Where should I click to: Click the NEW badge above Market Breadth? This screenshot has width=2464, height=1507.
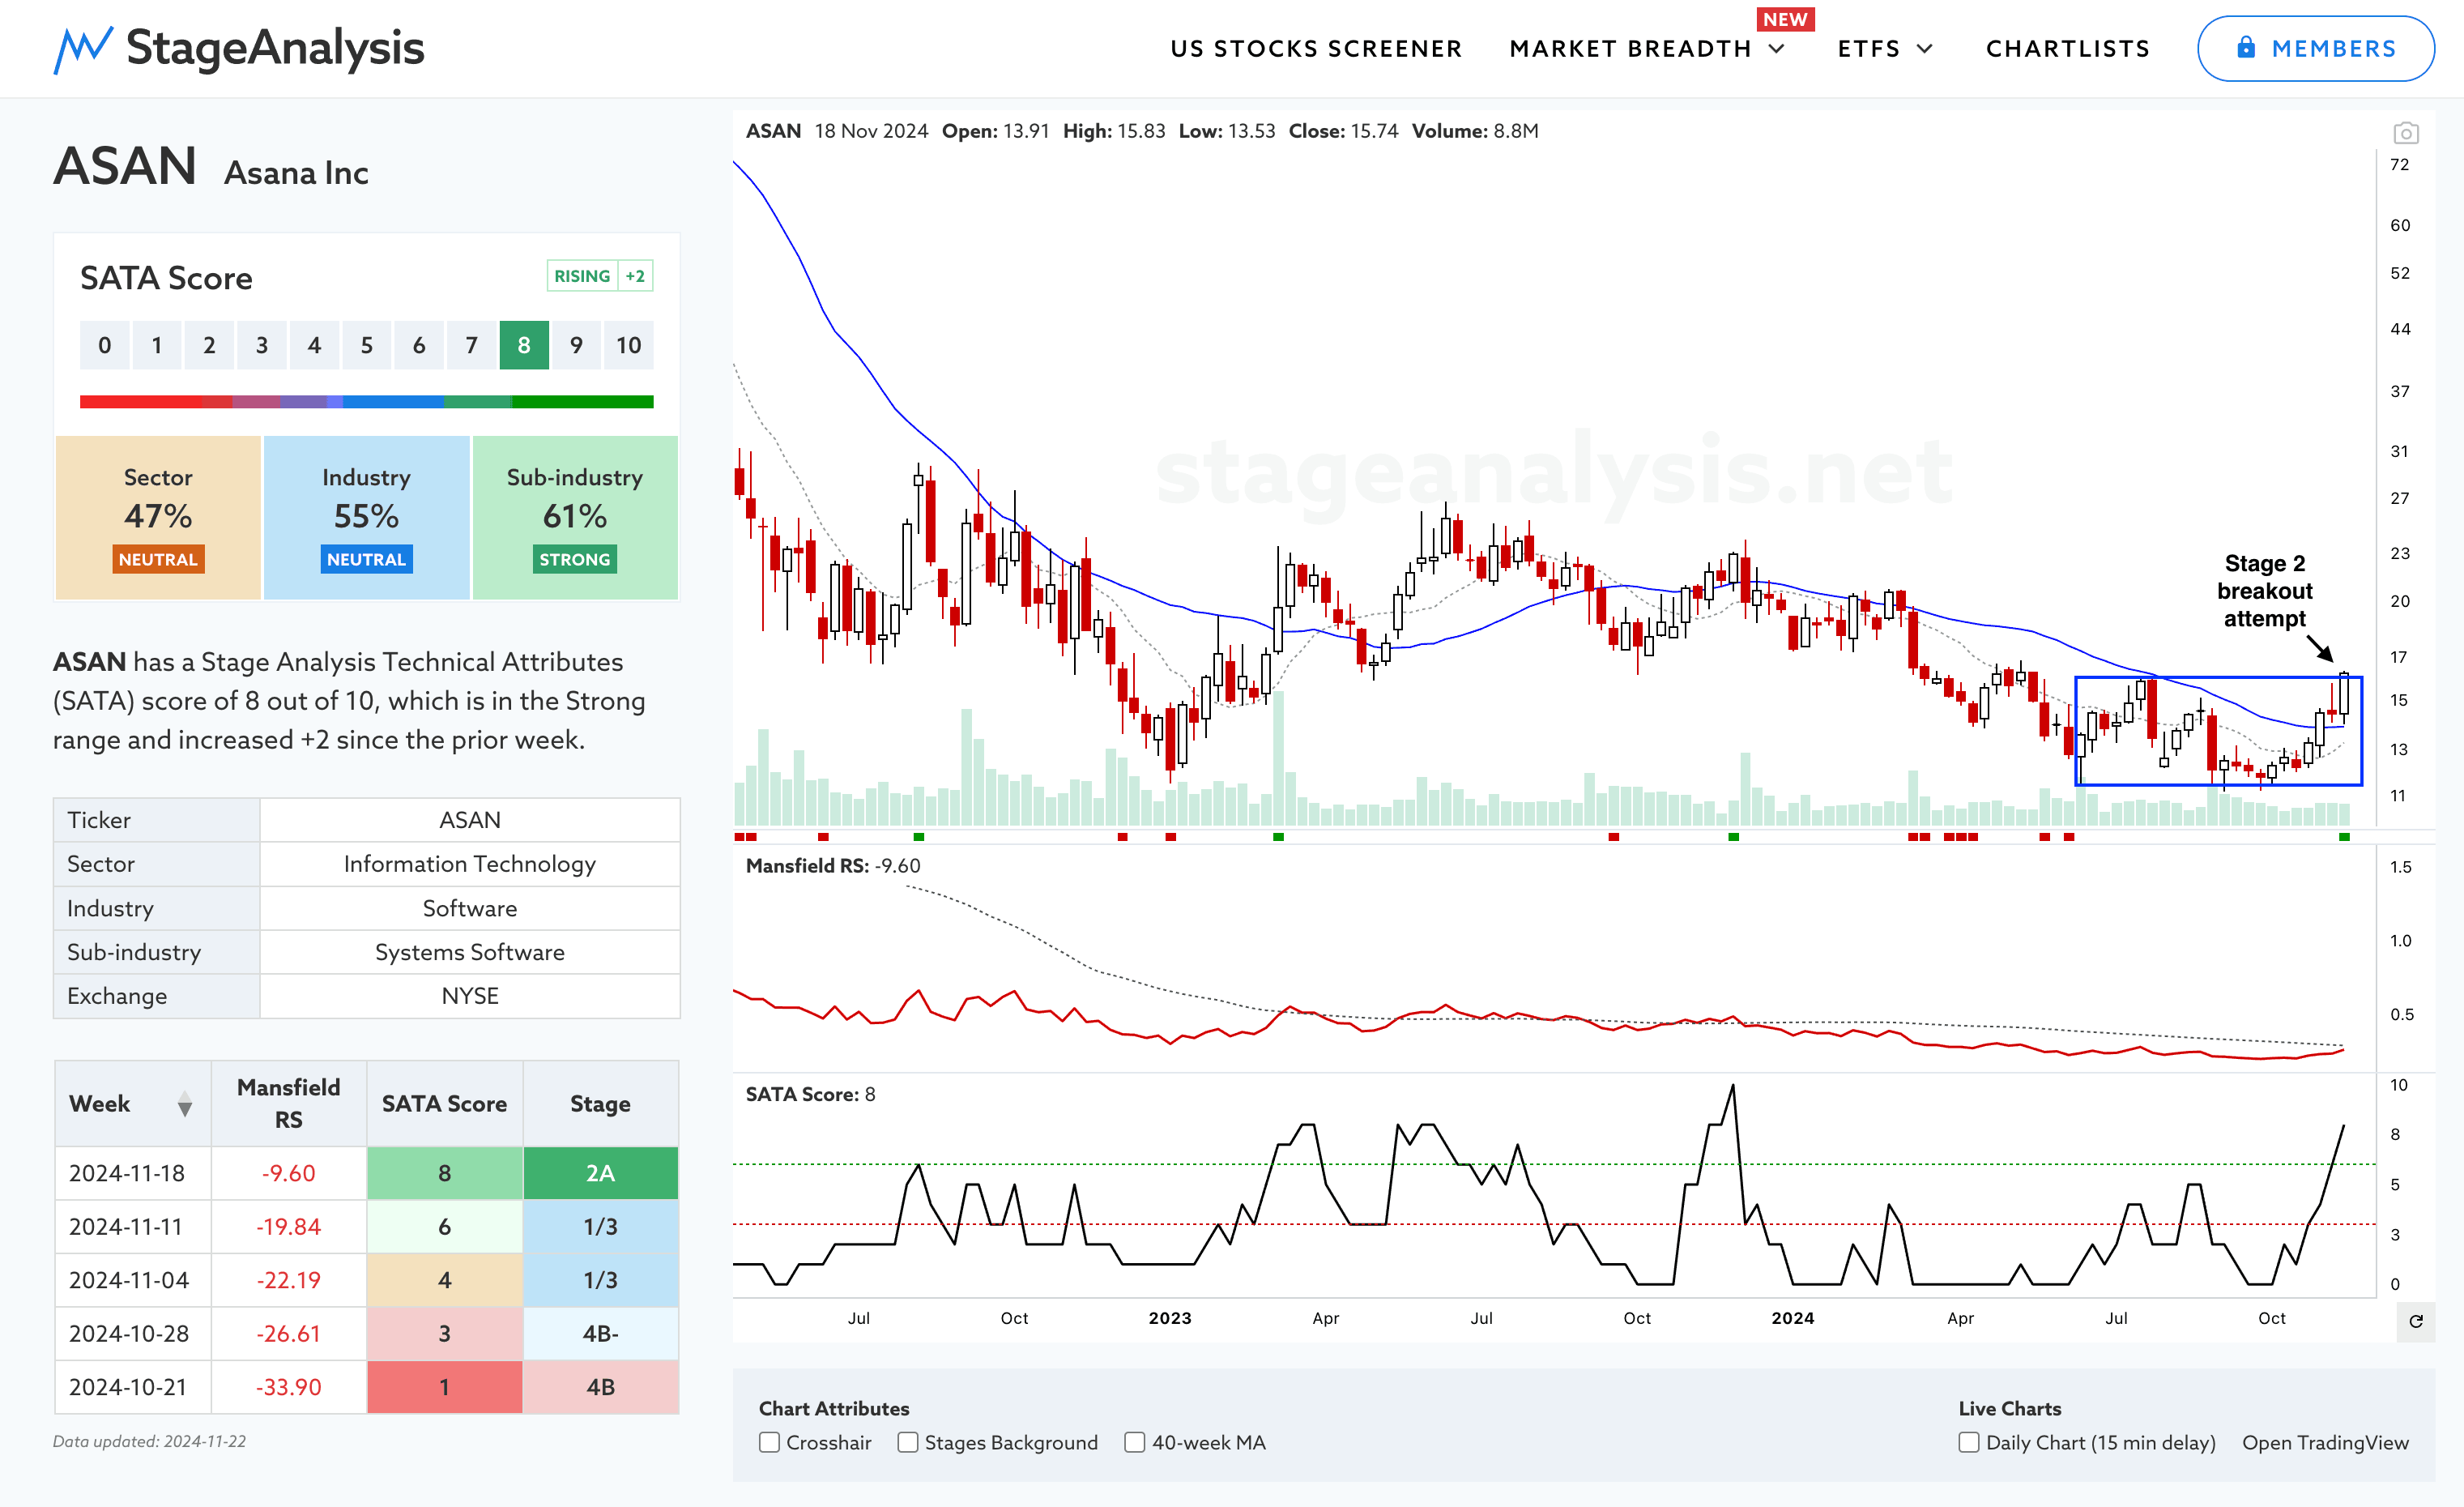[1785, 19]
